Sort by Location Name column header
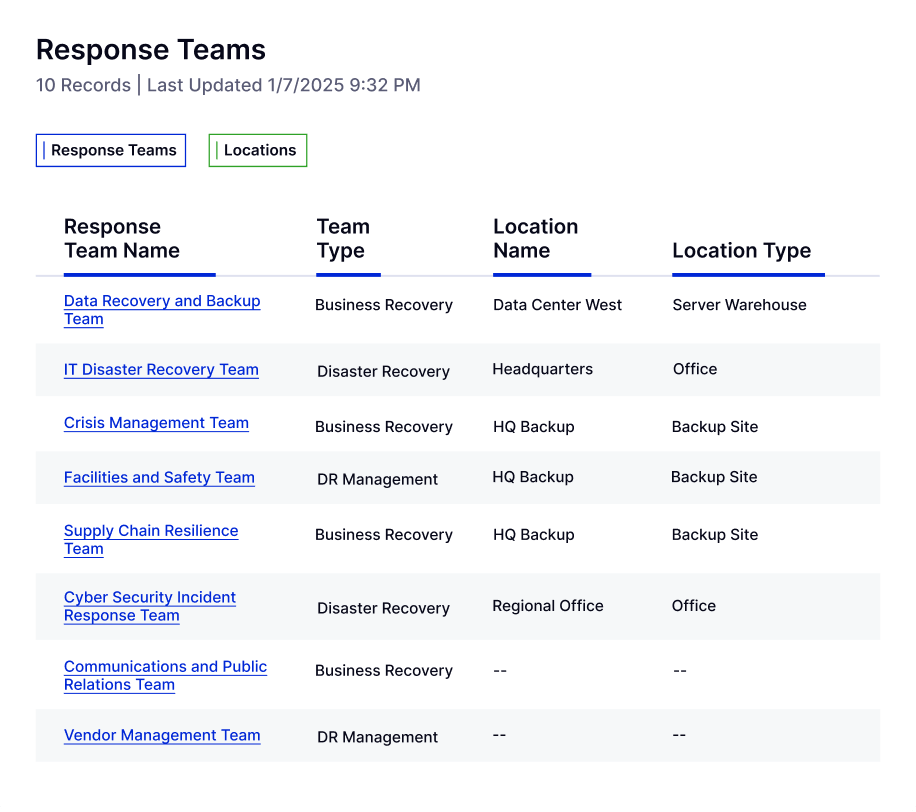 coord(536,238)
